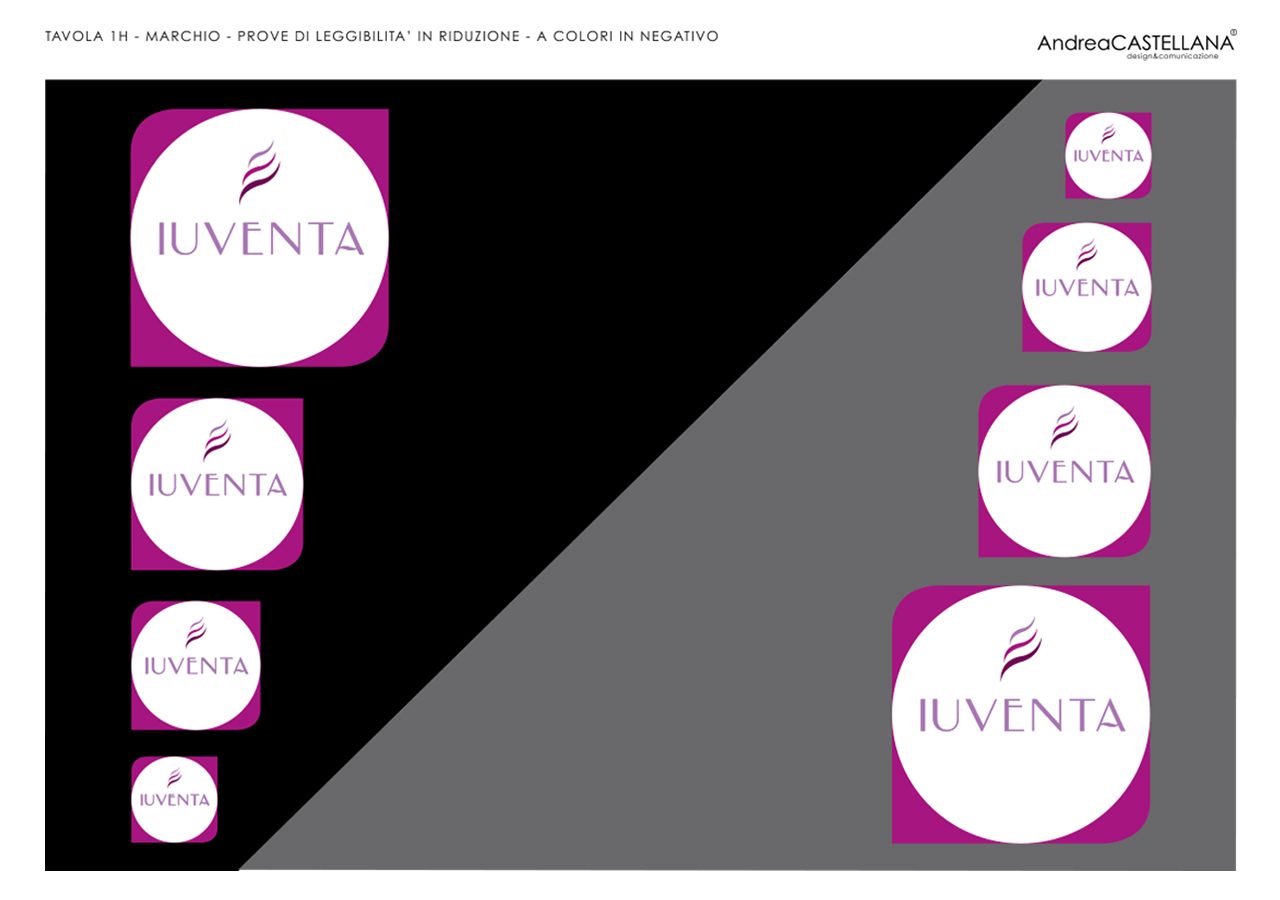The height and width of the screenshot is (900, 1280).
Task: Select the flame symbol in the smallest gray-side logo
Action: [x=1108, y=135]
